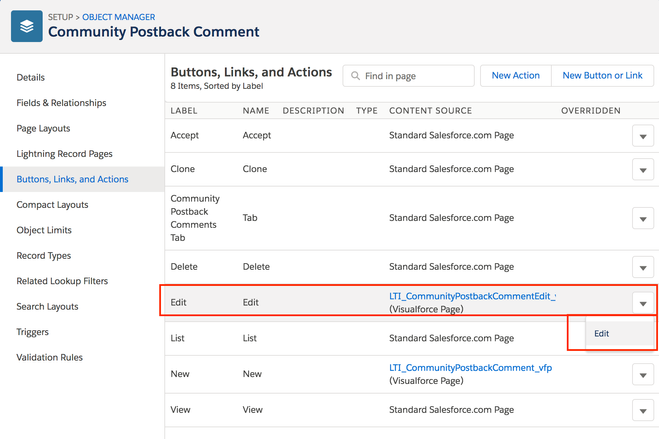Open dropdown for Community Postback Comments Tab row

(x=643, y=218)
